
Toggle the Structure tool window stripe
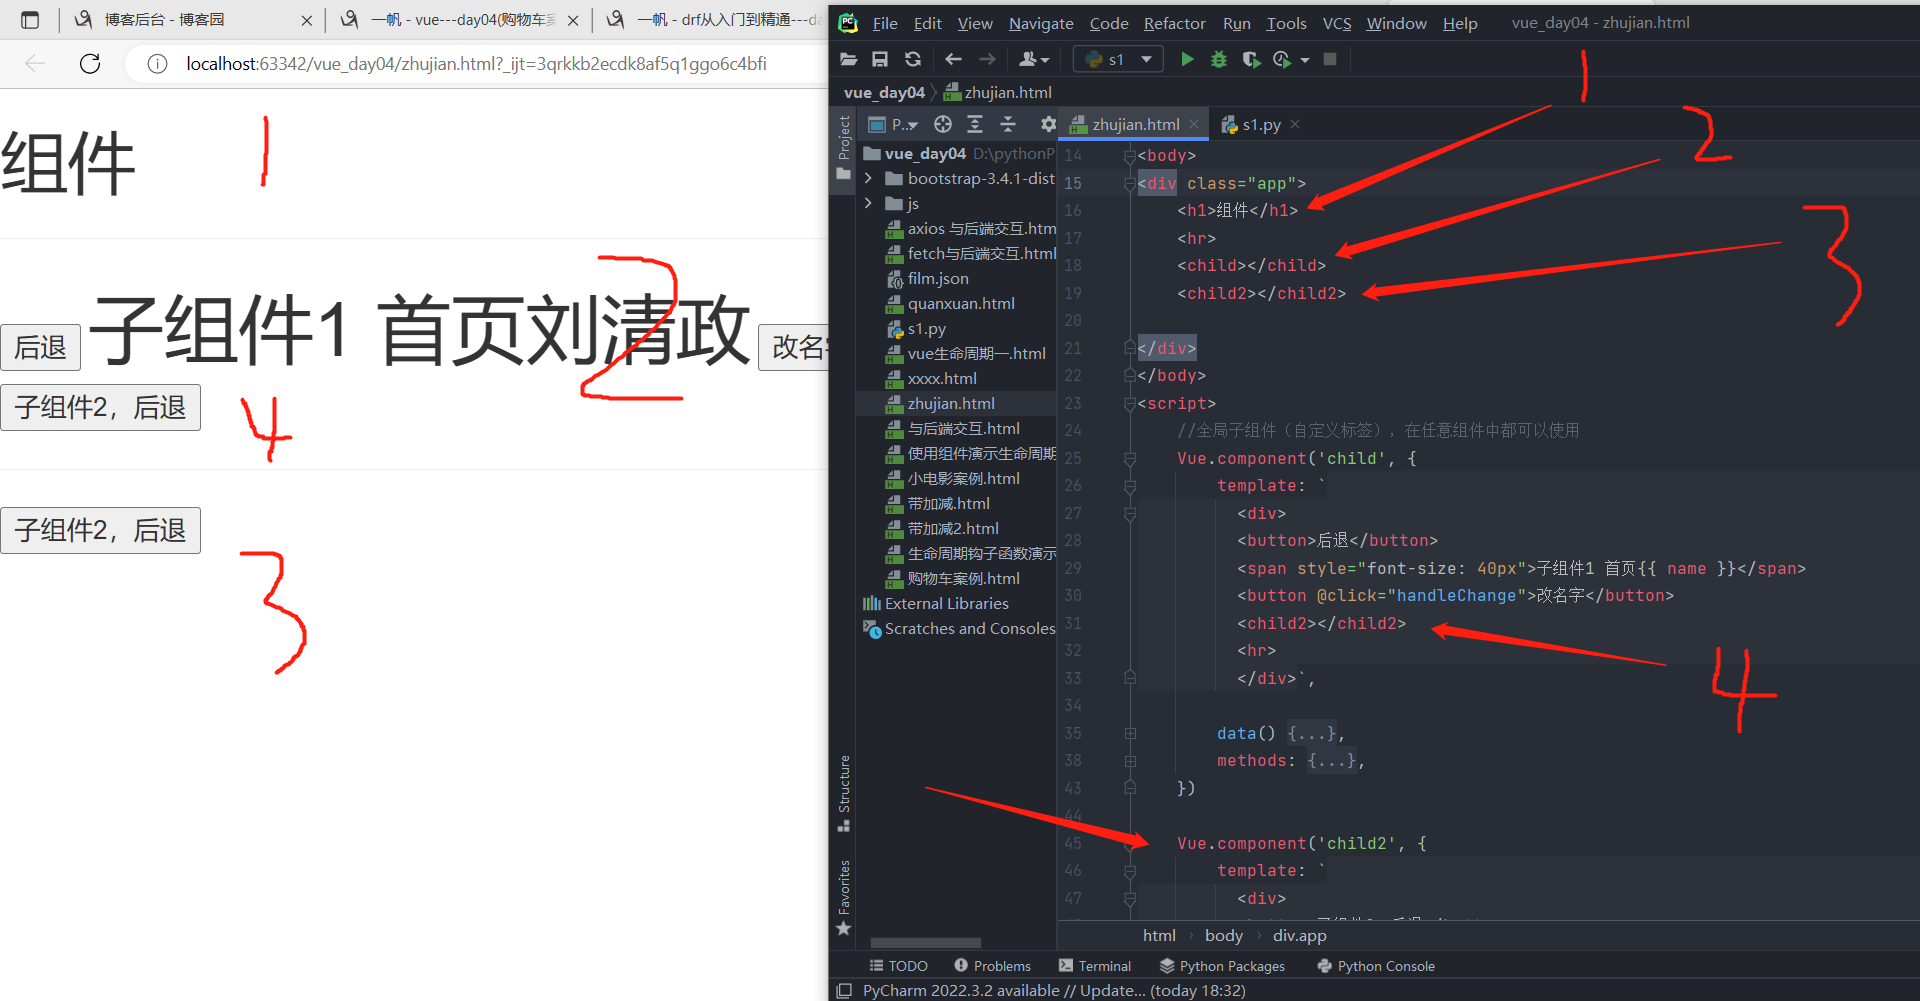(x=844, y=793)
